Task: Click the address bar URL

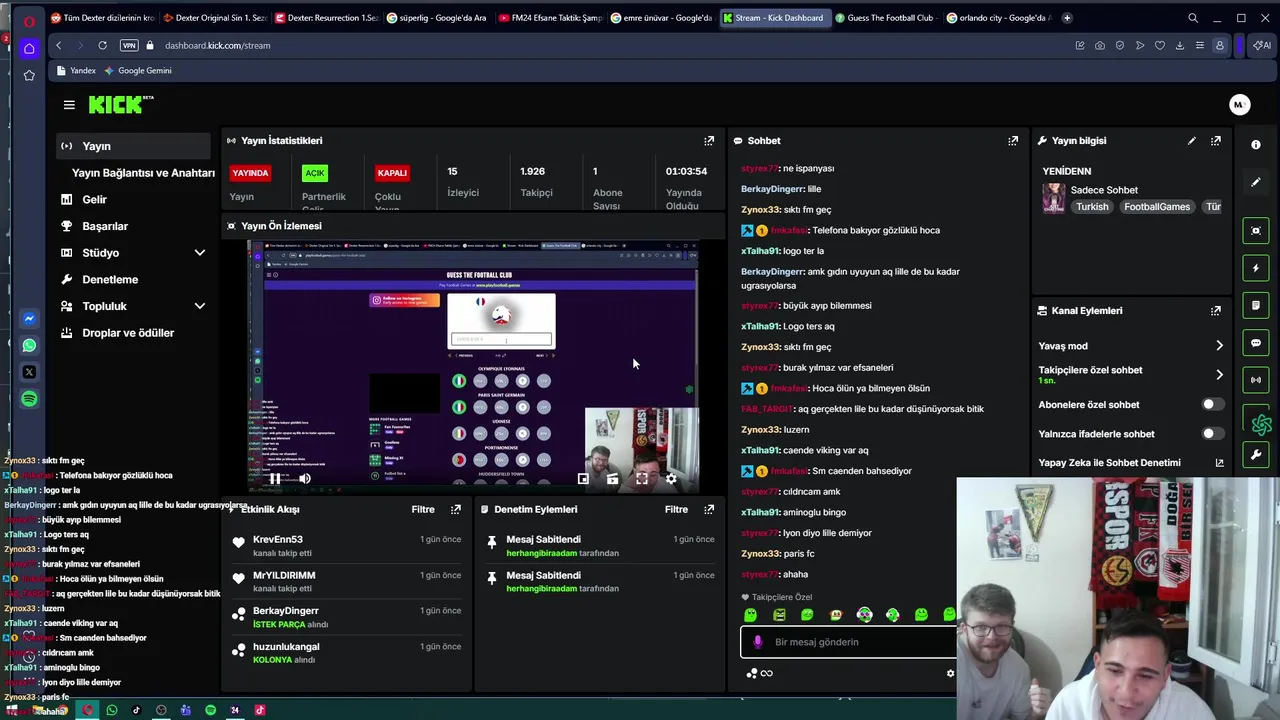Action: coord(217,45)
